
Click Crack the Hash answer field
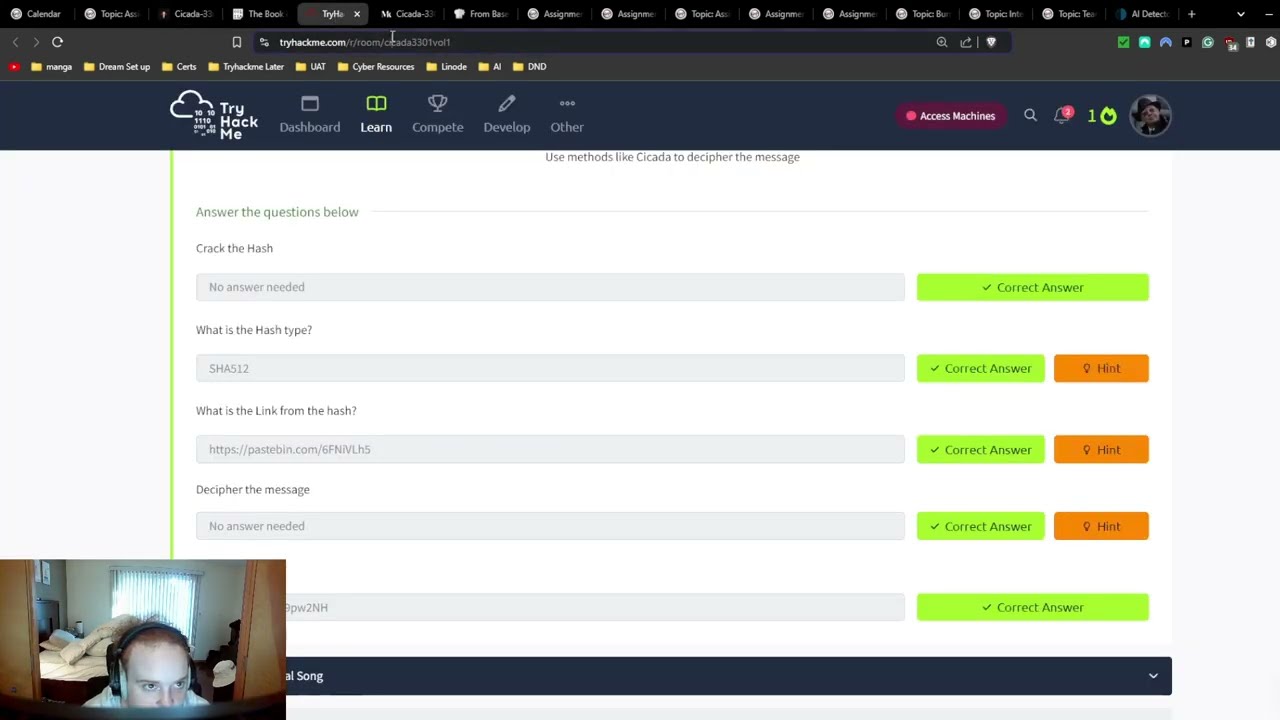coord(550,287)
